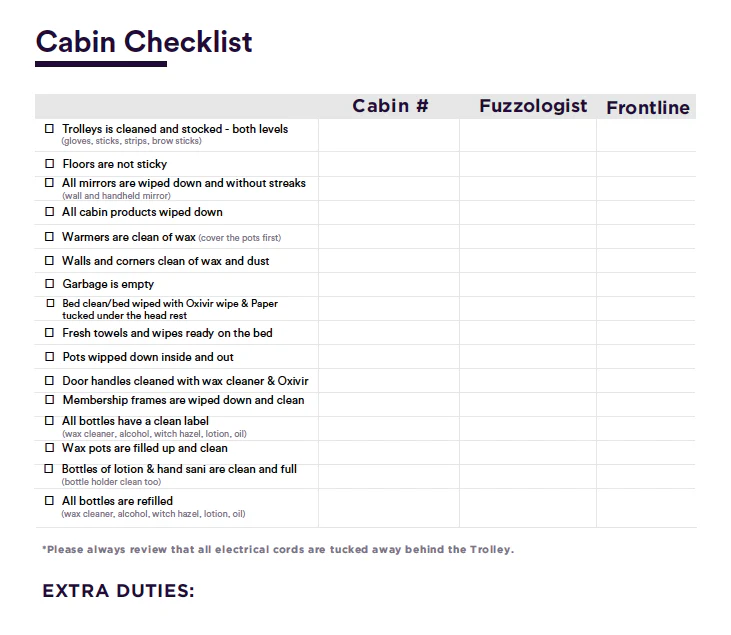Click the 'Fuzzologist' column header
The height and width of the screenshot is (635, 731).
click(x=533, y=106)
